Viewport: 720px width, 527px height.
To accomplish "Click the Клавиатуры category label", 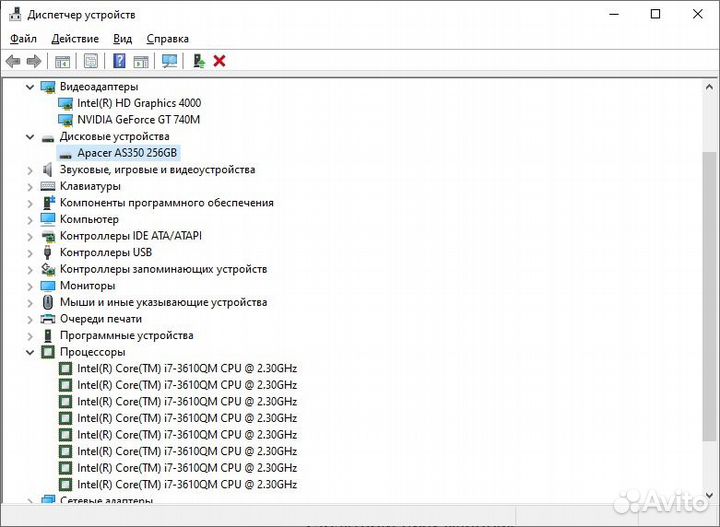I will click(90, 186).
